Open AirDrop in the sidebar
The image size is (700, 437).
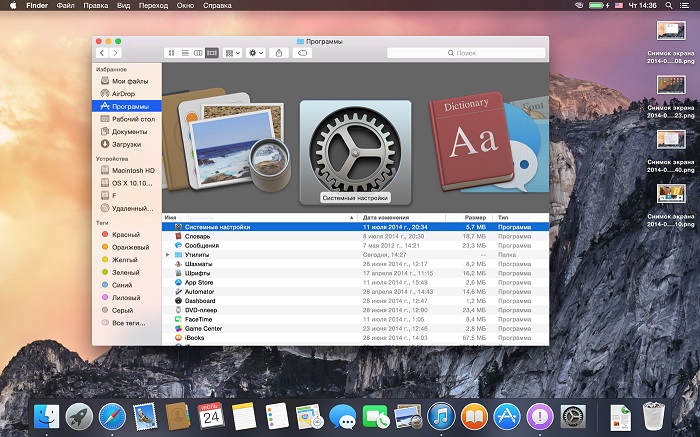point(127,94)
